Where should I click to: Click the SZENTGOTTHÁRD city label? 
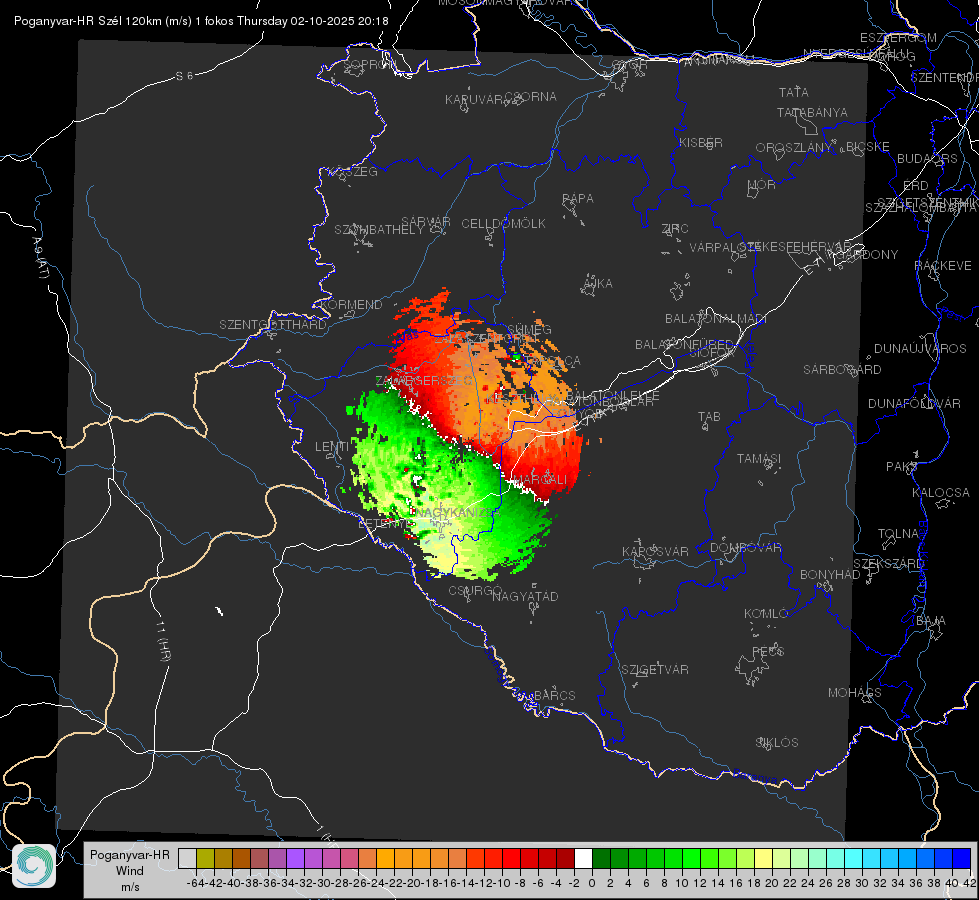click(x=273, y=325)
